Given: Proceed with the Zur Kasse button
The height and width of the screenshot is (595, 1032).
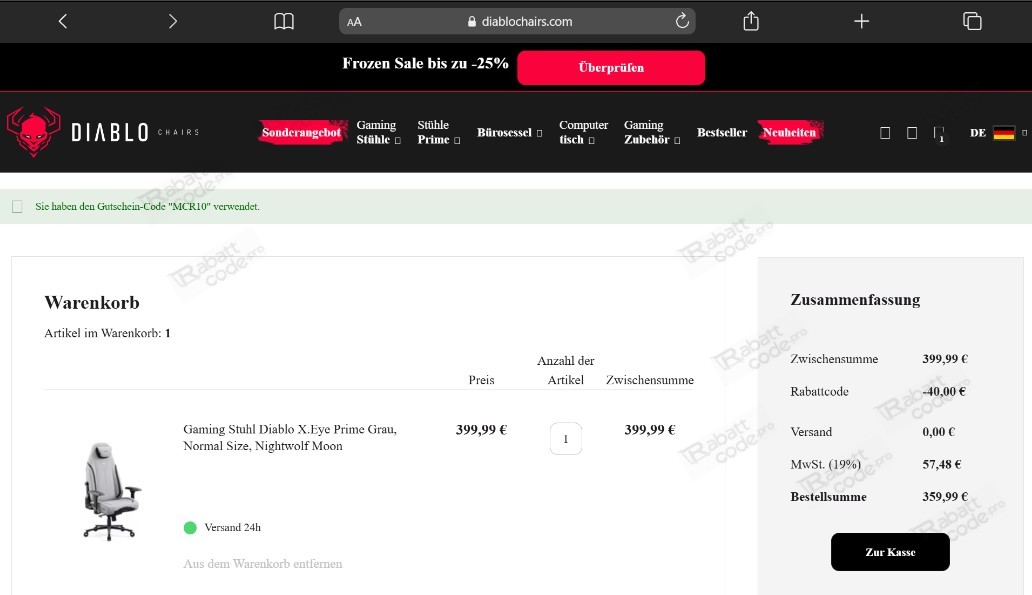Looking at the screenshot, I should pos(889,552).
